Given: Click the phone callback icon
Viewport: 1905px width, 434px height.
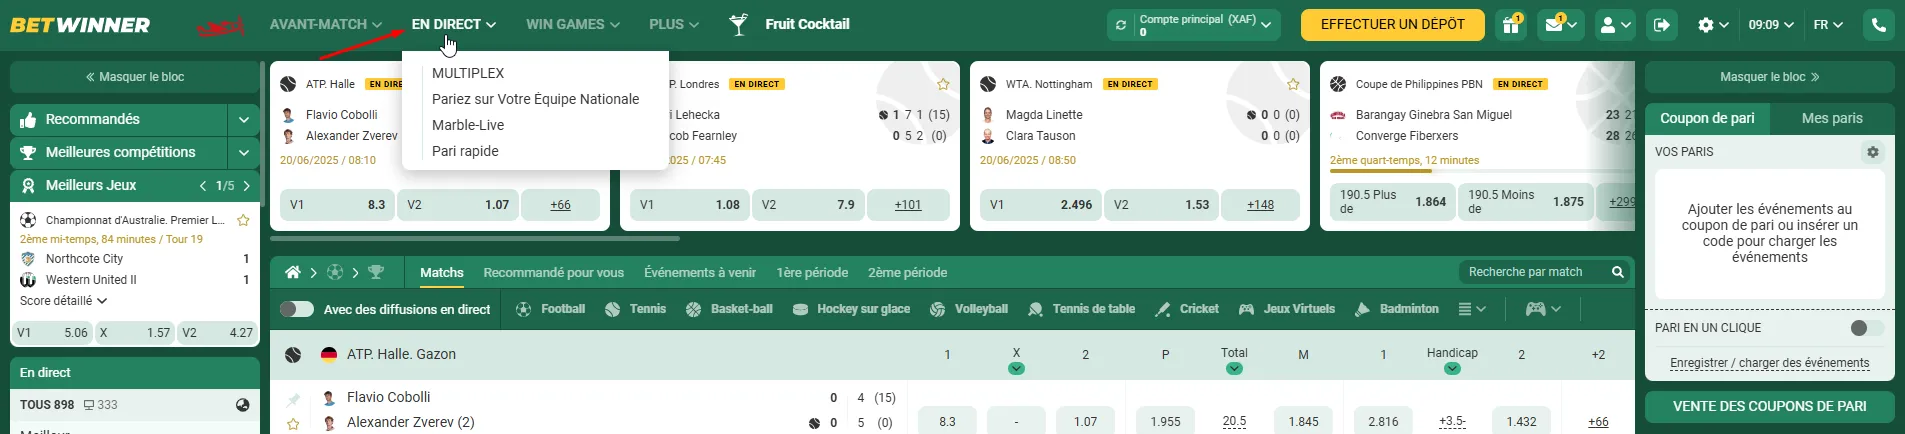Looking at the screenshot, I should pyautogui.click(x=1879, y=25).
